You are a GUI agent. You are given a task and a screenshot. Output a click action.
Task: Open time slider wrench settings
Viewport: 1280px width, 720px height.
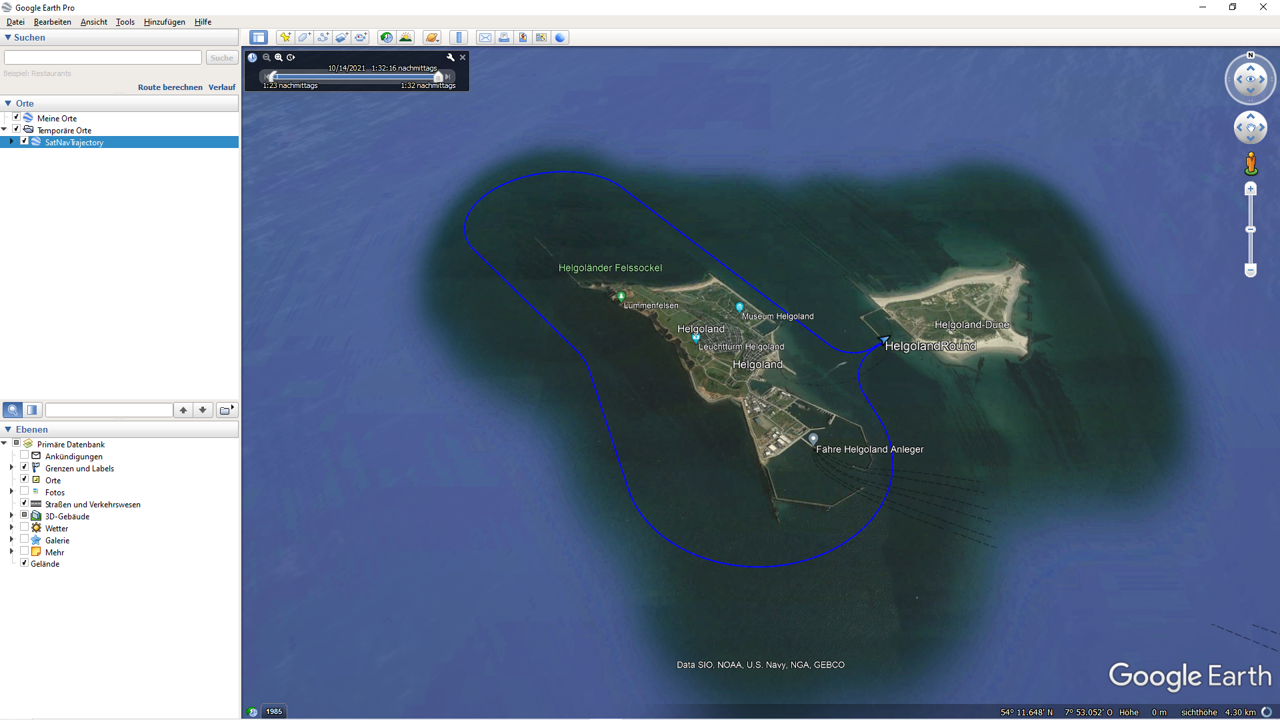450,58
